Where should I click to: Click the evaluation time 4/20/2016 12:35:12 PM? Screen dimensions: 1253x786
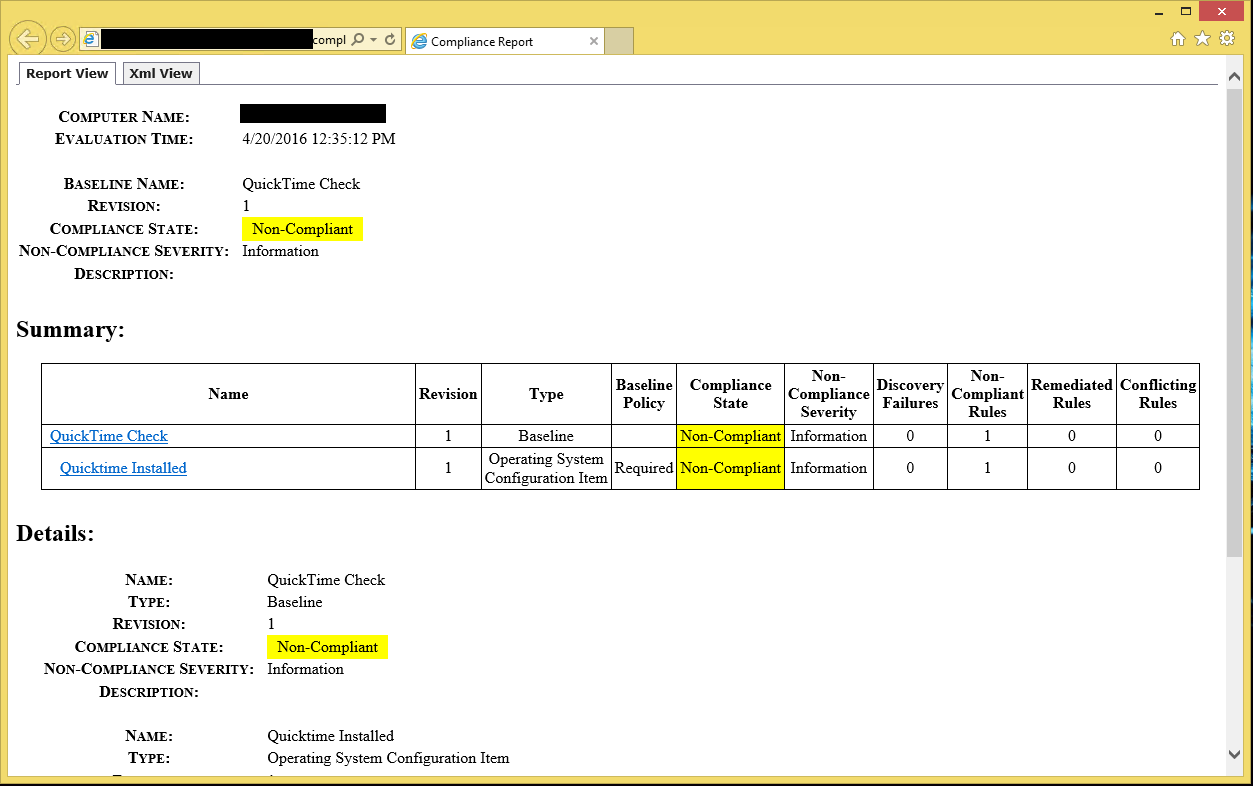click(319, 139)
